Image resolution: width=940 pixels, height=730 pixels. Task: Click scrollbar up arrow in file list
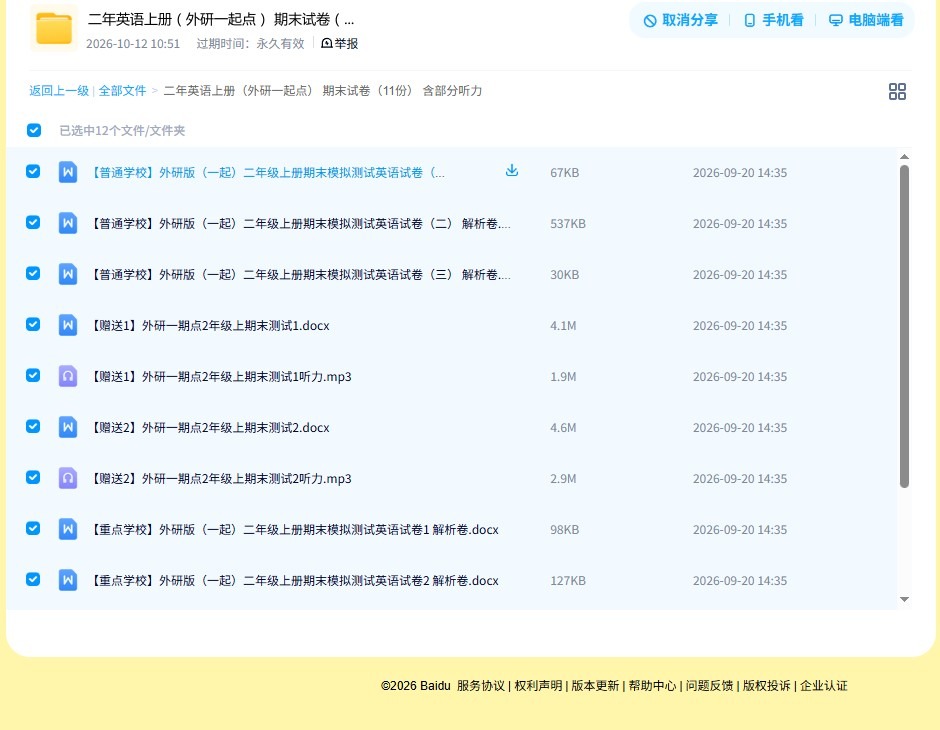[905, 157]
